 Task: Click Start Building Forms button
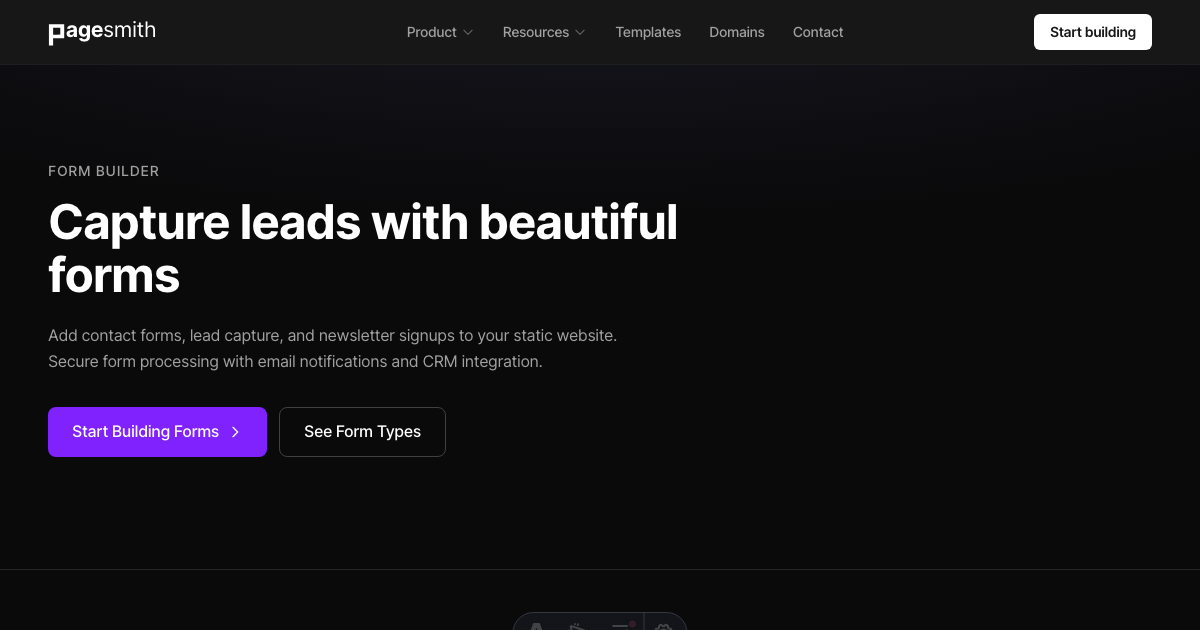coord(157,432)
